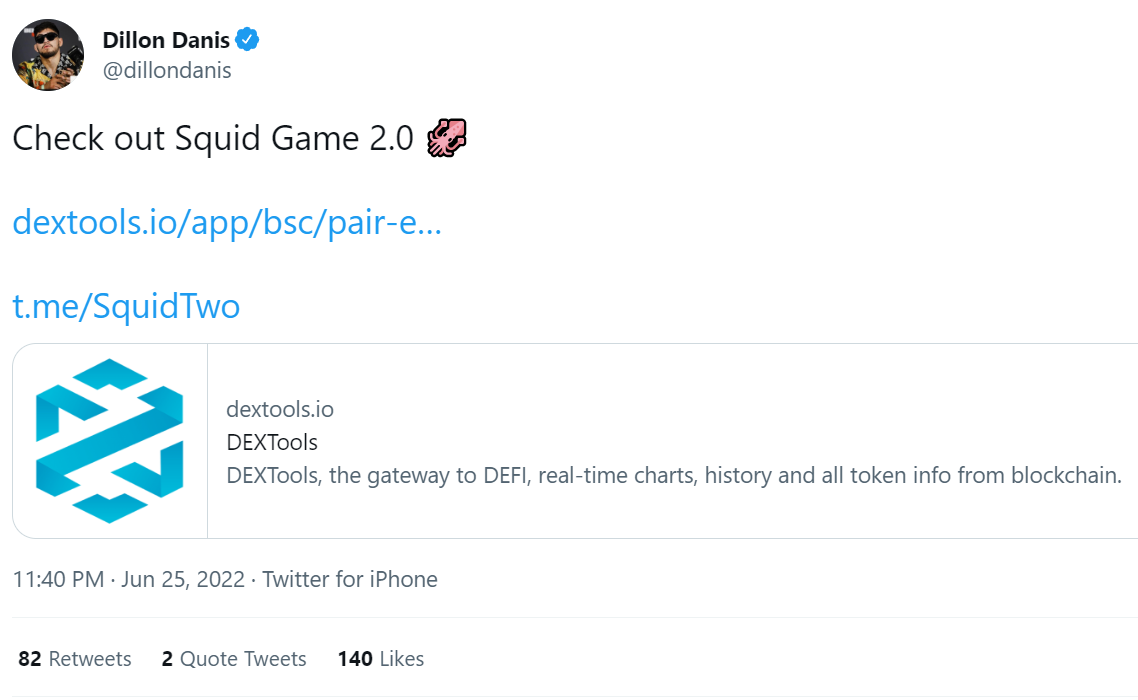Click the pink squid emoji
1138x700 pixels.
point(447,138)
